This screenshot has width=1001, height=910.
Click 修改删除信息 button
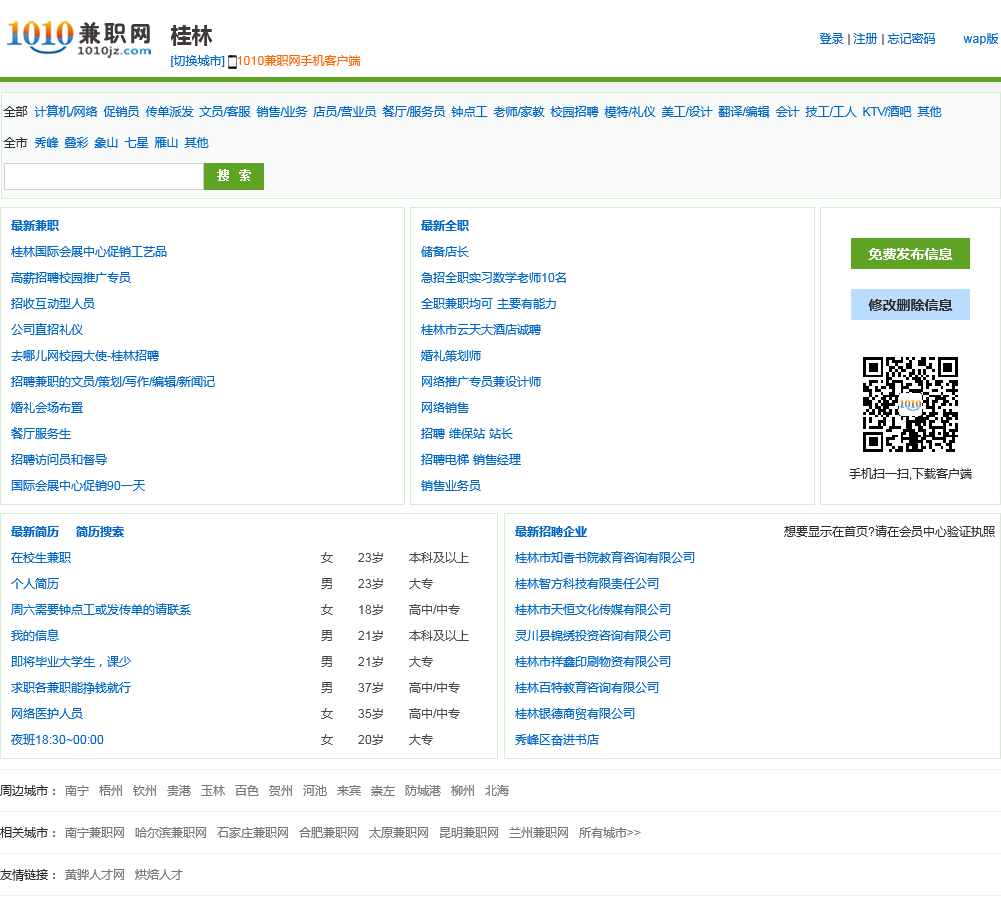coord(910,305)
